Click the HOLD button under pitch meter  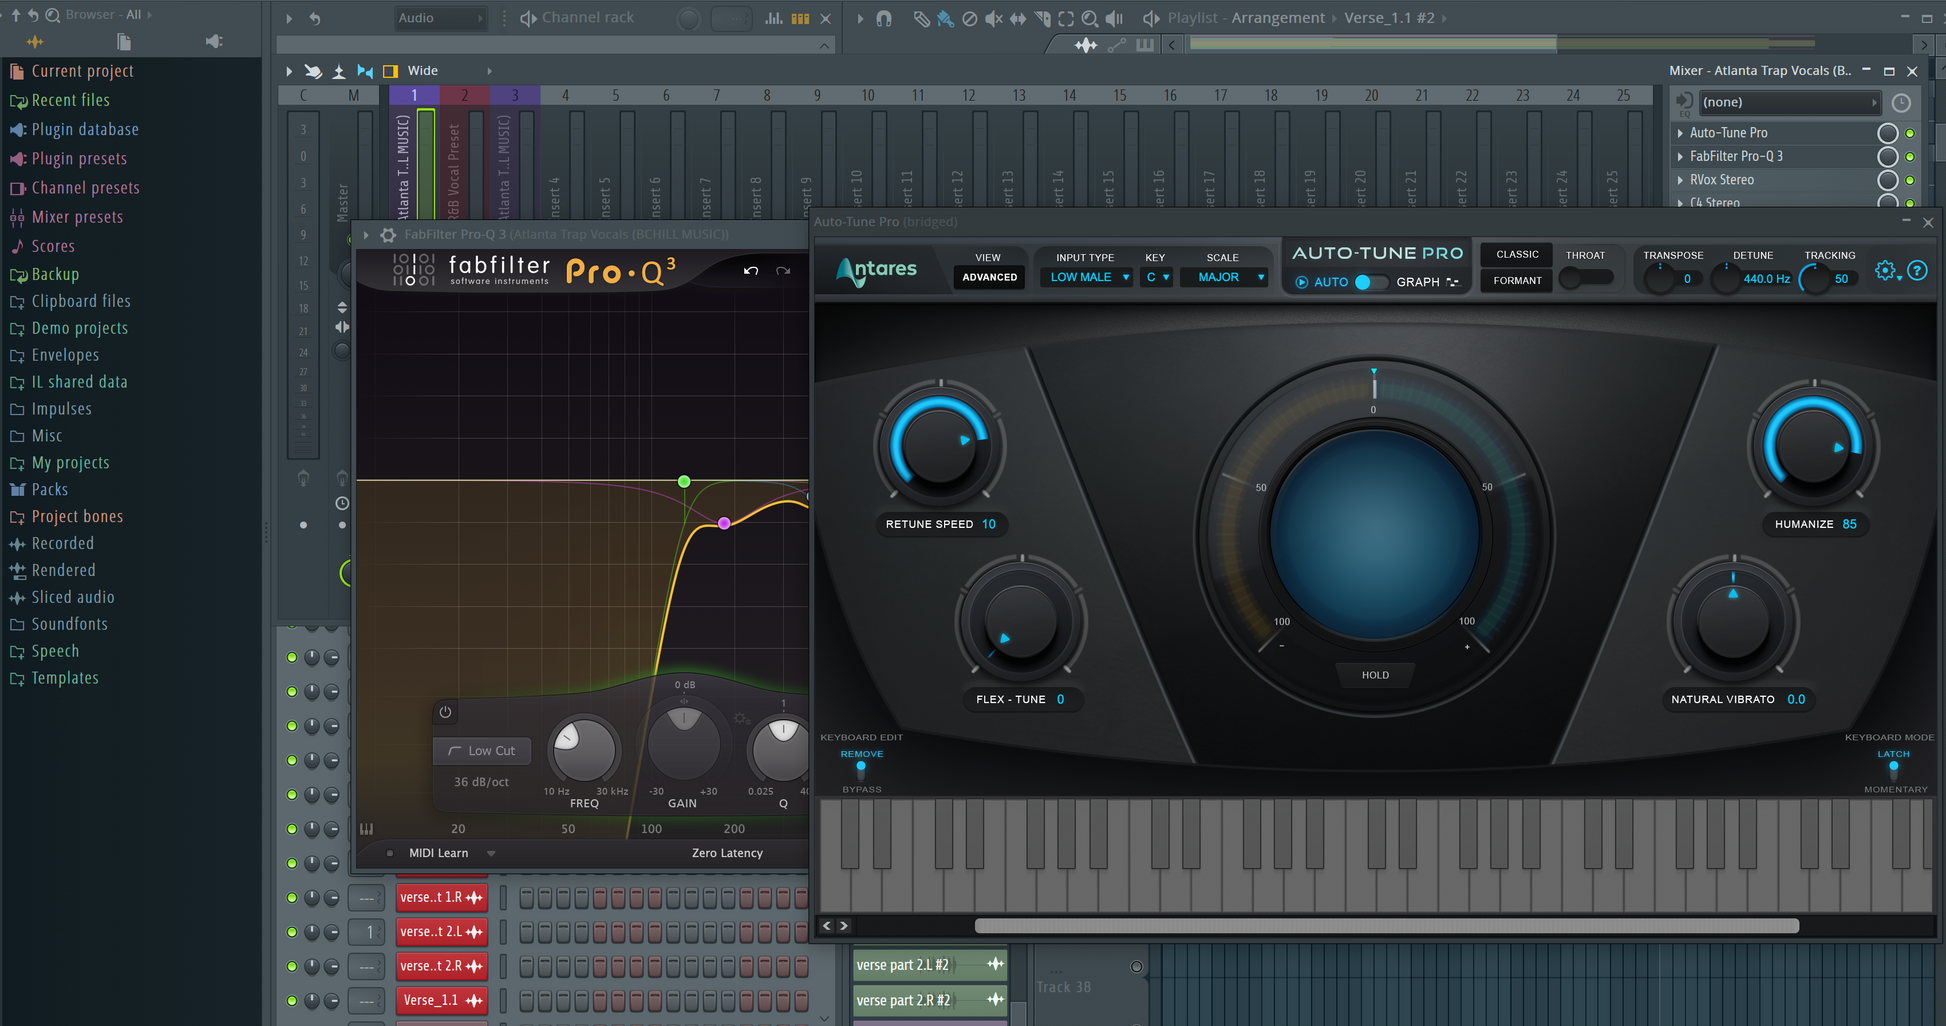click(x=1375, y=675)
